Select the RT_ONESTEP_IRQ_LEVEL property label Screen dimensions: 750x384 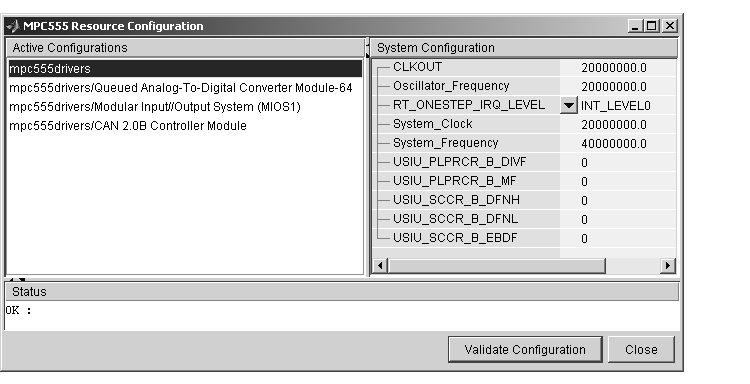point(469,105)
